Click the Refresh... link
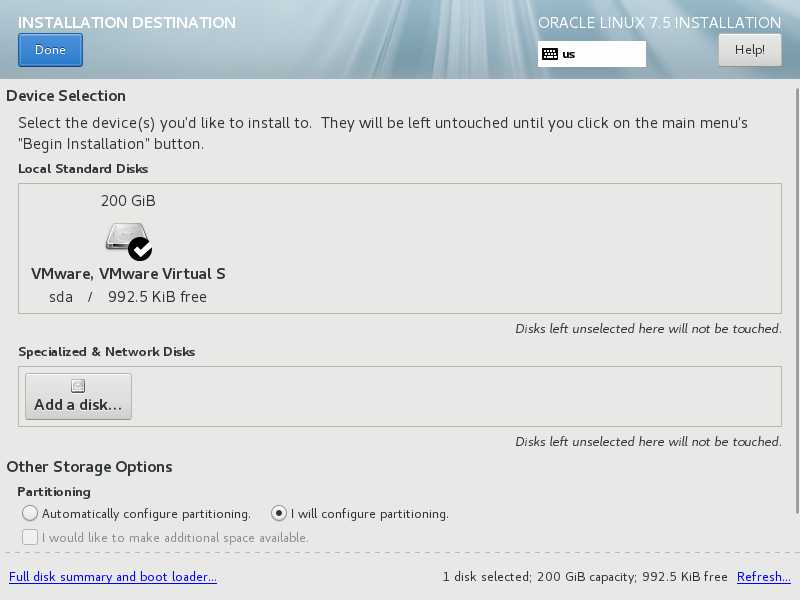The height and width of the screenshot is (600, 800). (x=764, y=577)
